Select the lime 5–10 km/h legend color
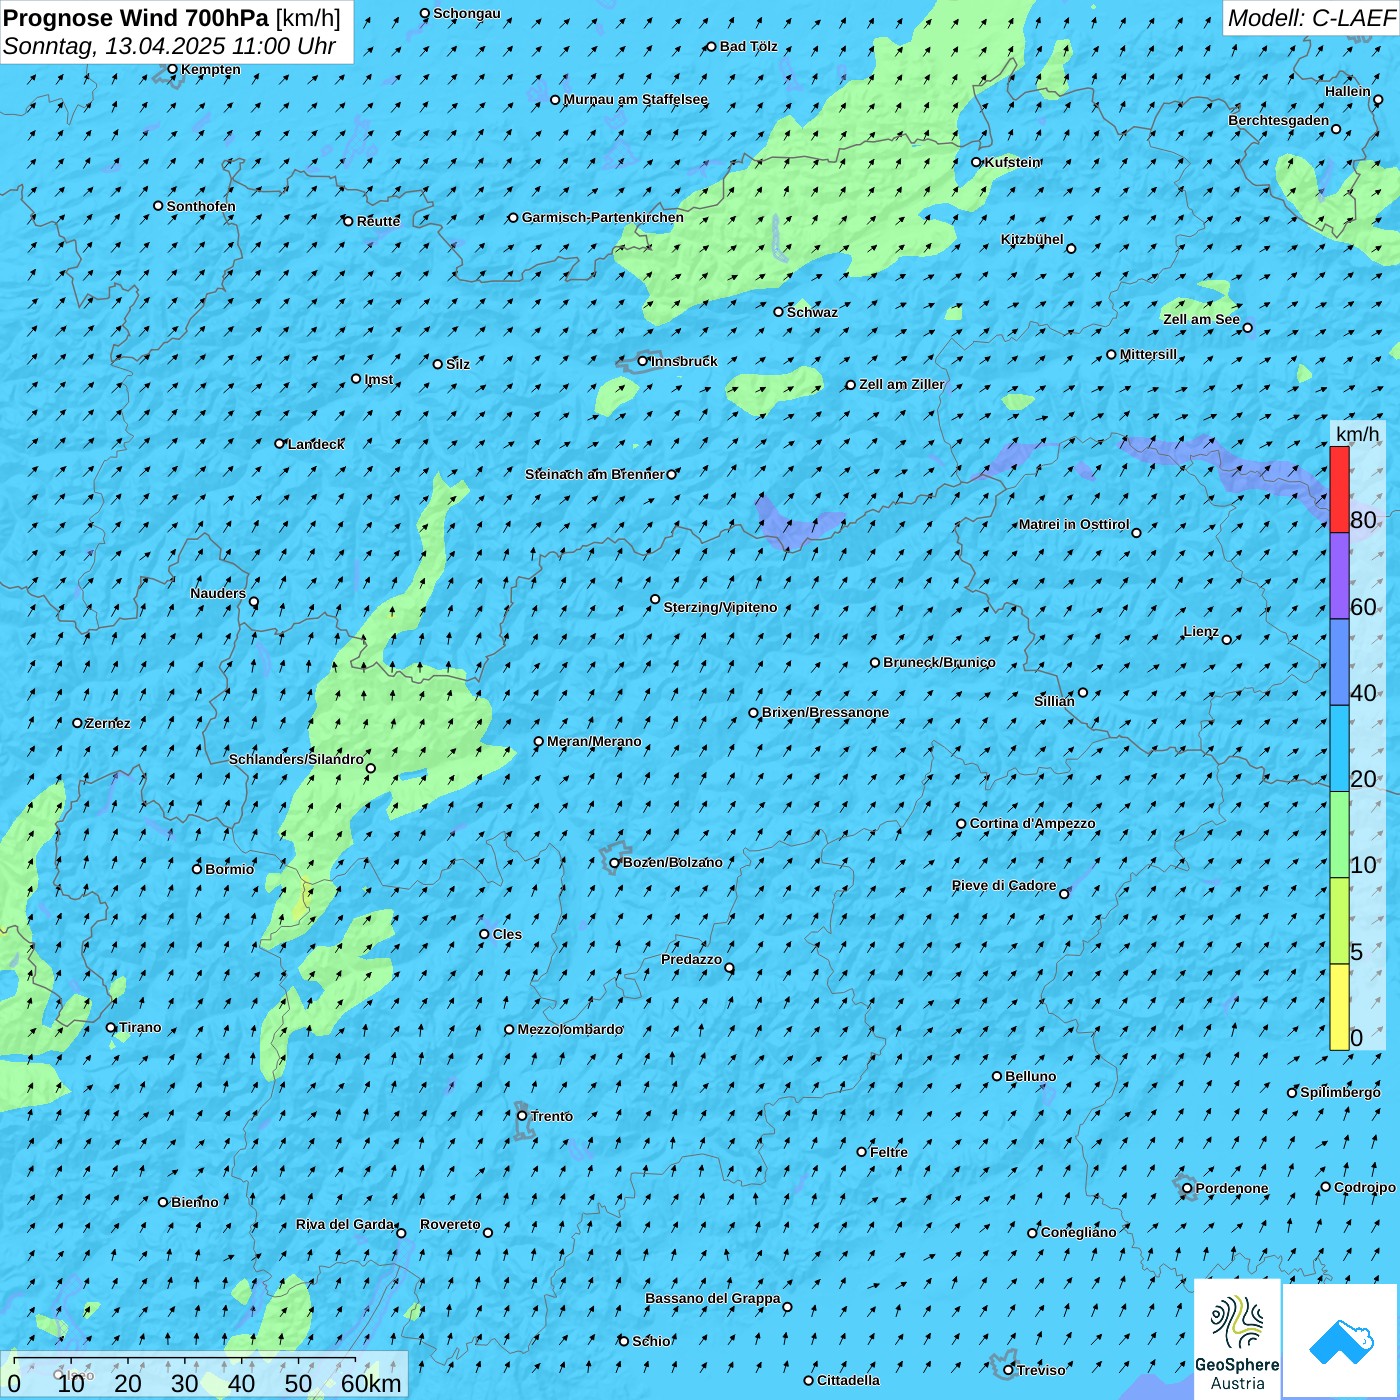The height and width of the screenshot is (1400, 1400). [1339, 921]
